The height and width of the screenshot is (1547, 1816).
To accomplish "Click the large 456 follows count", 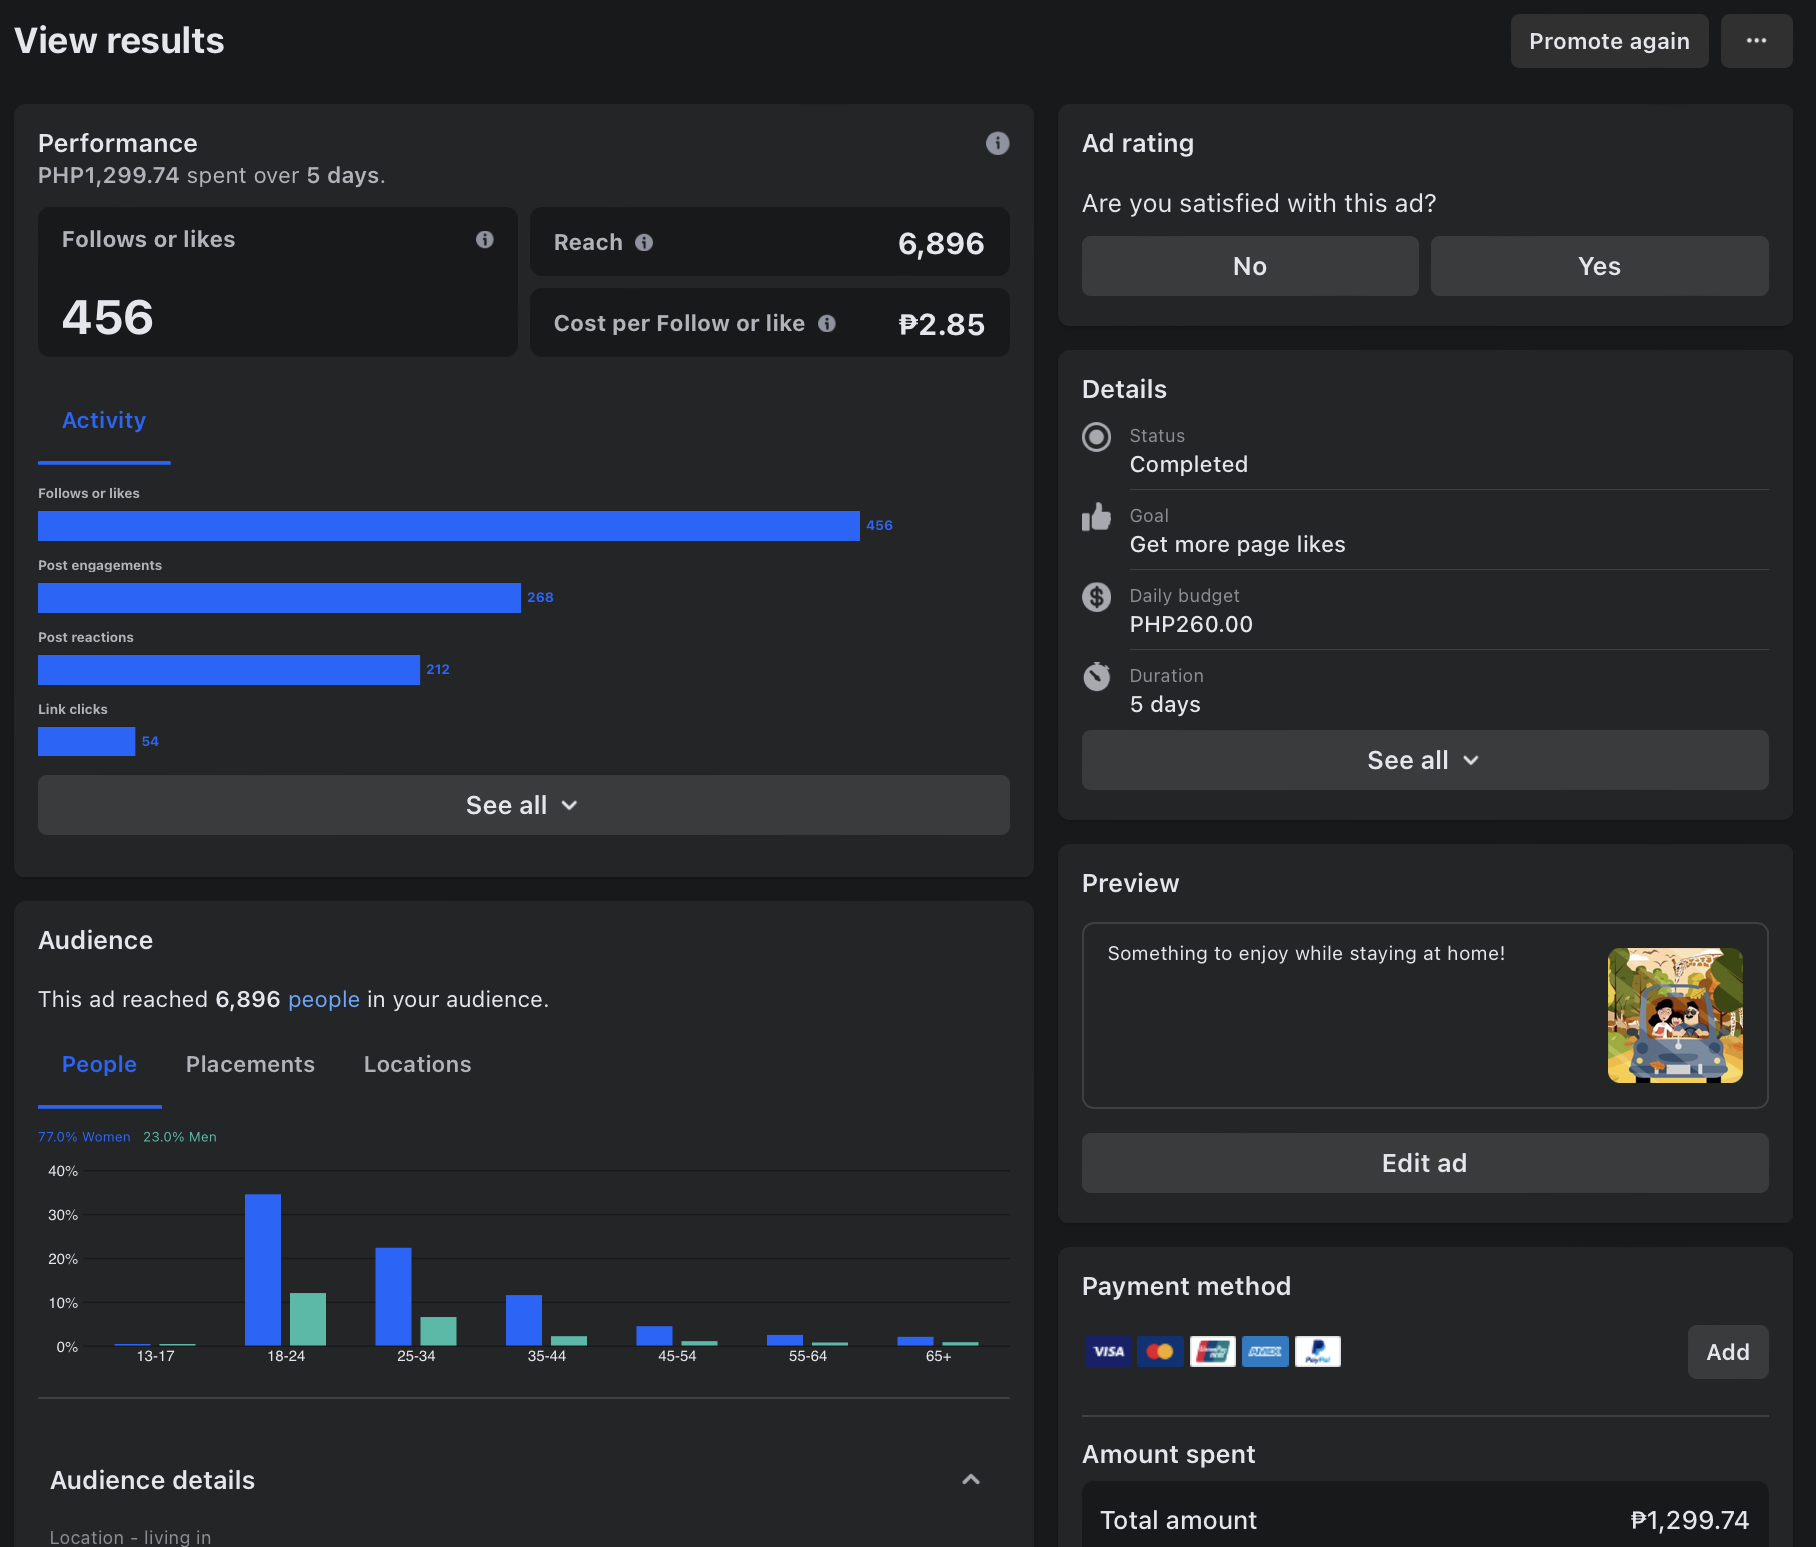I will point(108,318).
